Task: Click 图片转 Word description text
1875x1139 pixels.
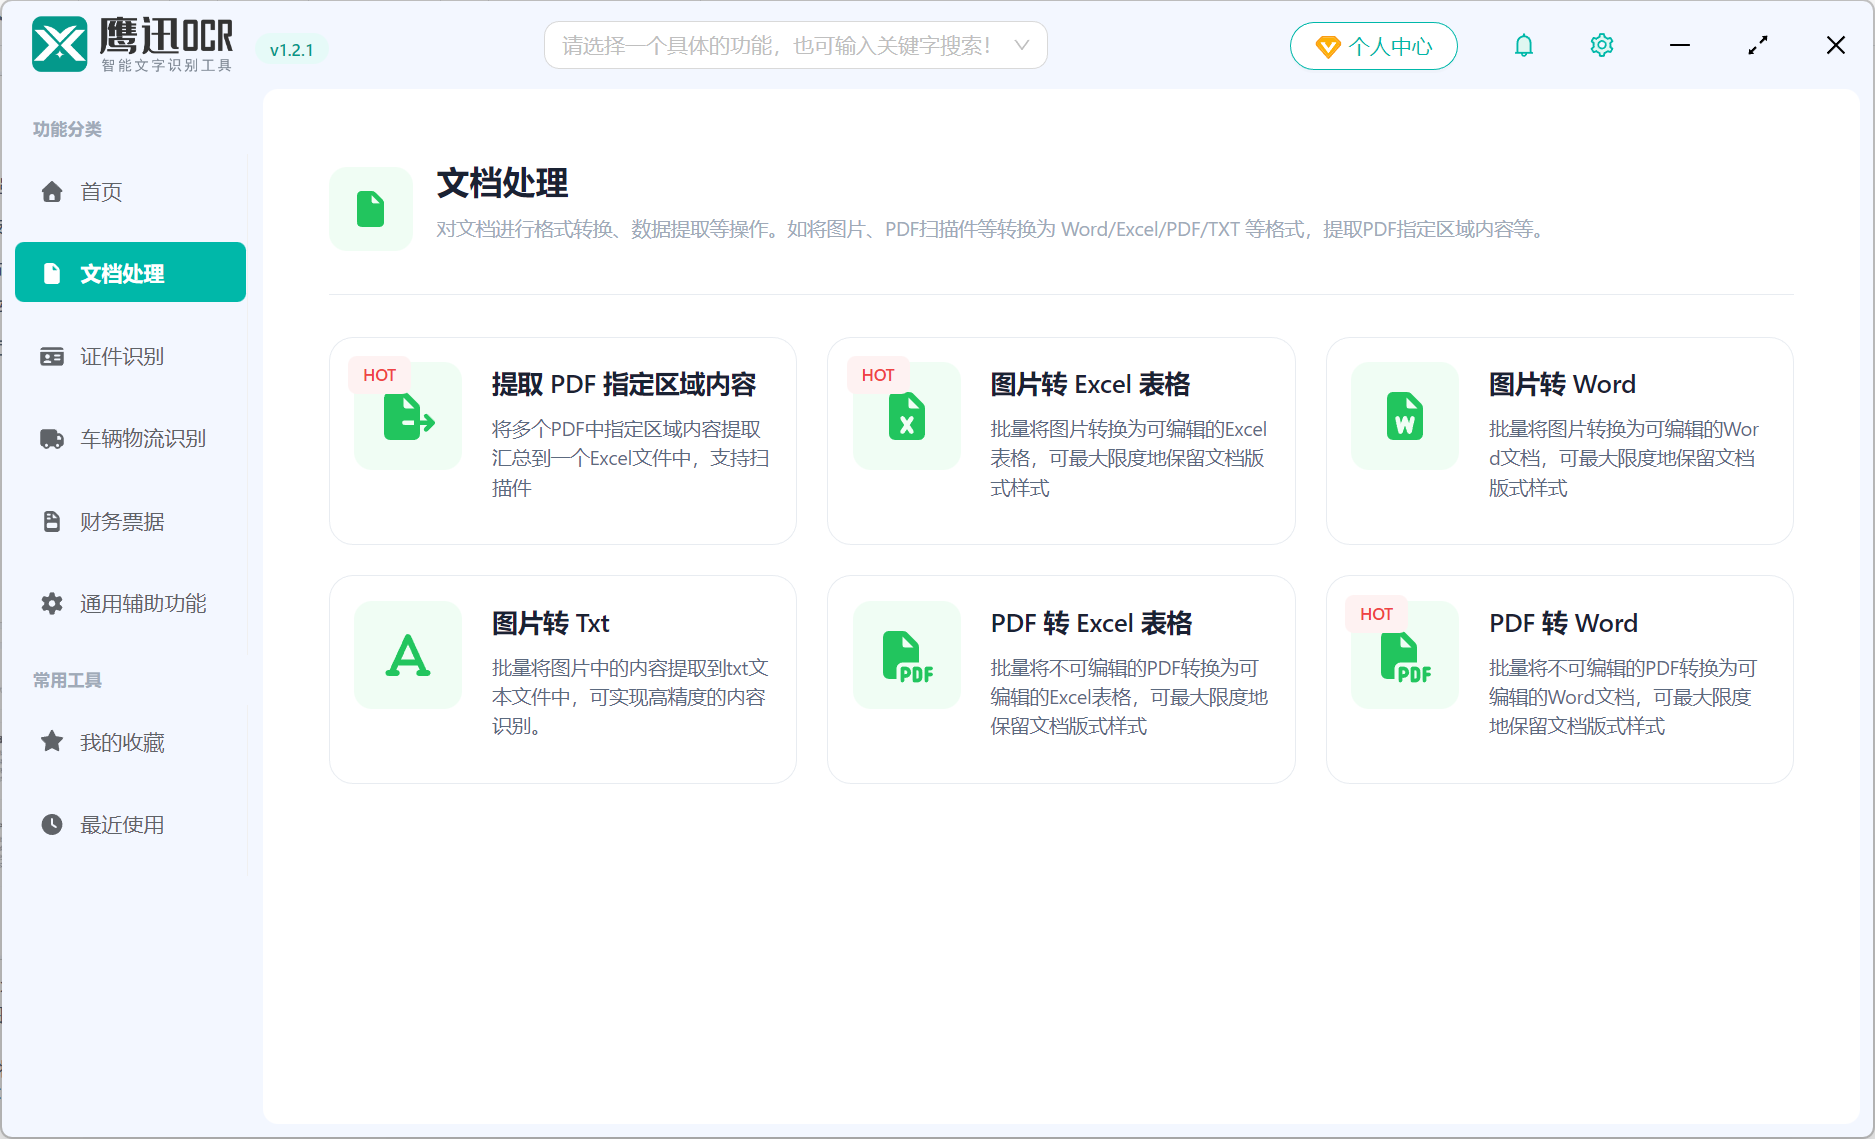Action: pos(1623,458)
